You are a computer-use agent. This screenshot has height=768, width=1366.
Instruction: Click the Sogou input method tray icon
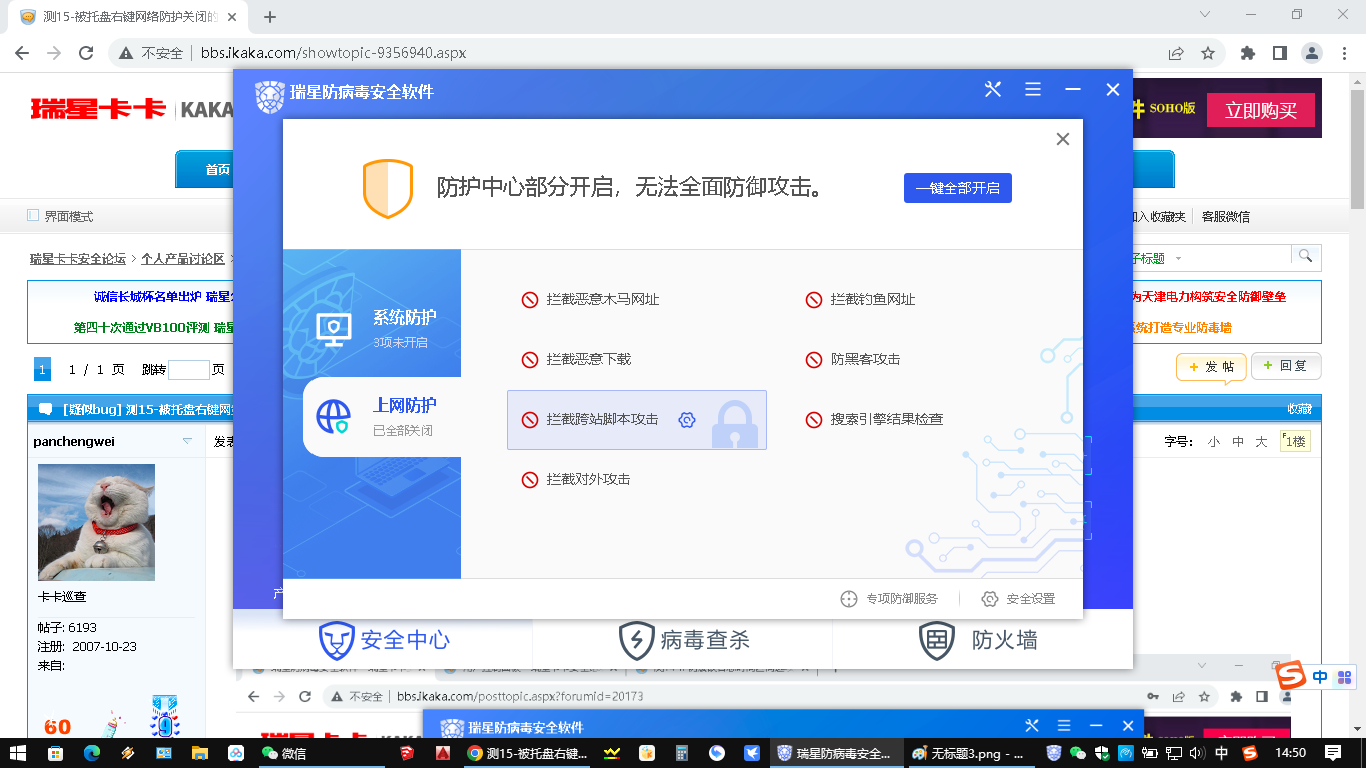click(1249, 753)
